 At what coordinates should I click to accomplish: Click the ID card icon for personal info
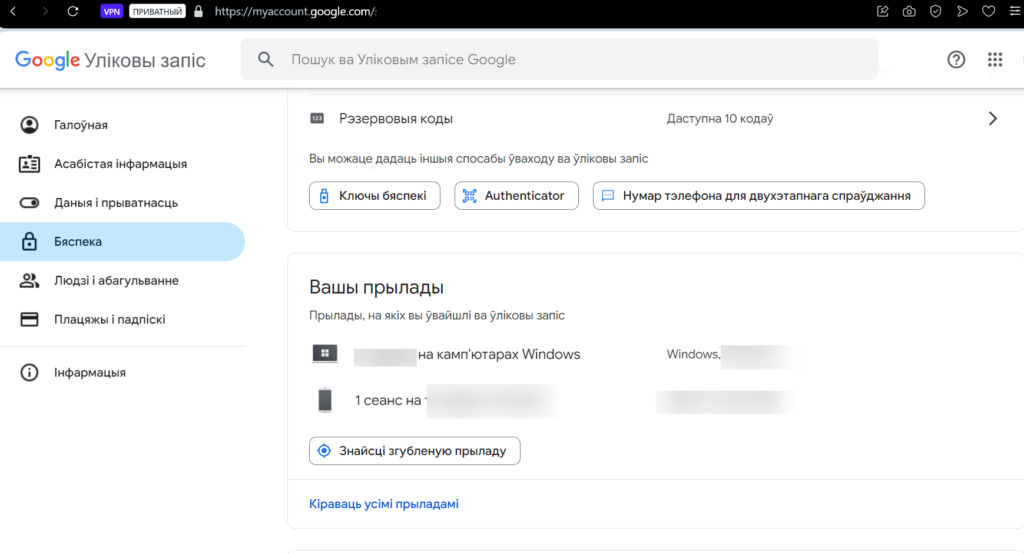point(29,164)
